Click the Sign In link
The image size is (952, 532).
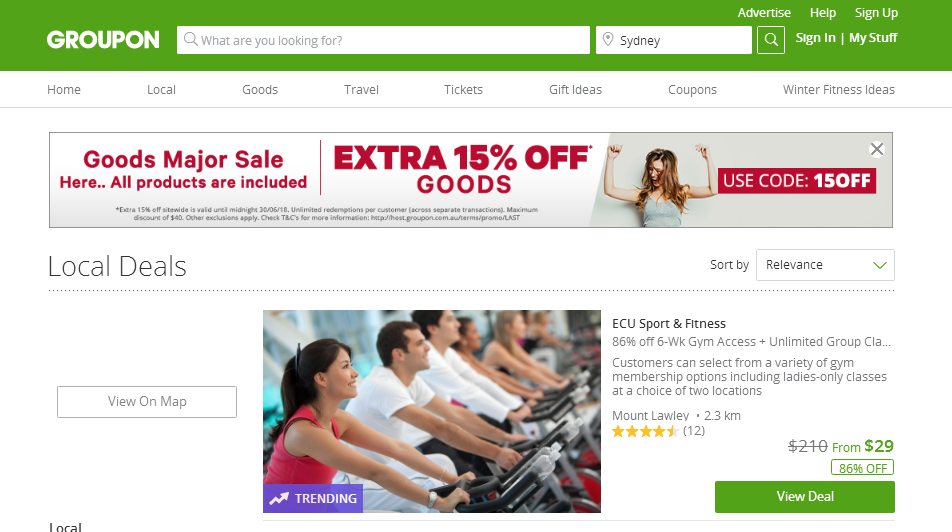pos(815,38)
